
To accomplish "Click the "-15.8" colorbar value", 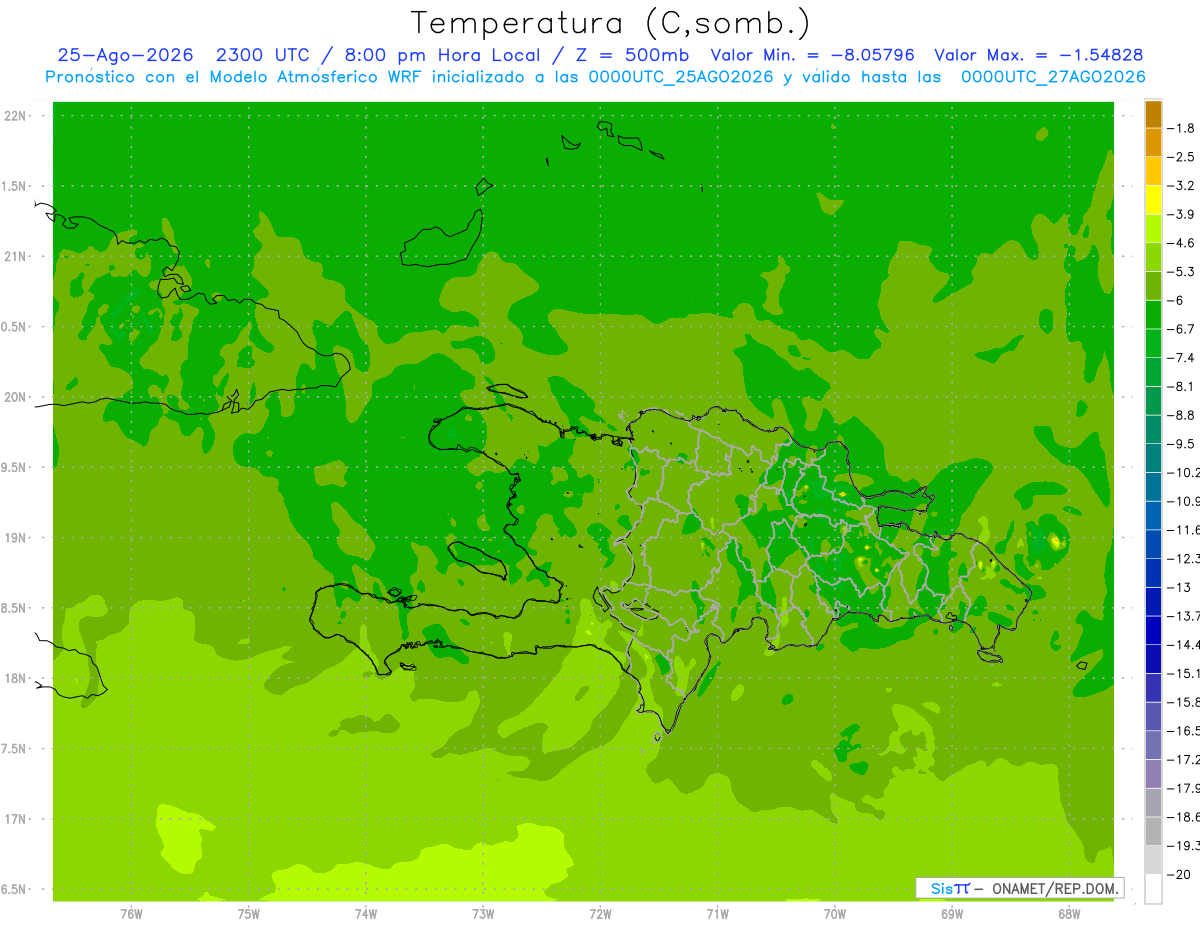I will [1184, 702].
